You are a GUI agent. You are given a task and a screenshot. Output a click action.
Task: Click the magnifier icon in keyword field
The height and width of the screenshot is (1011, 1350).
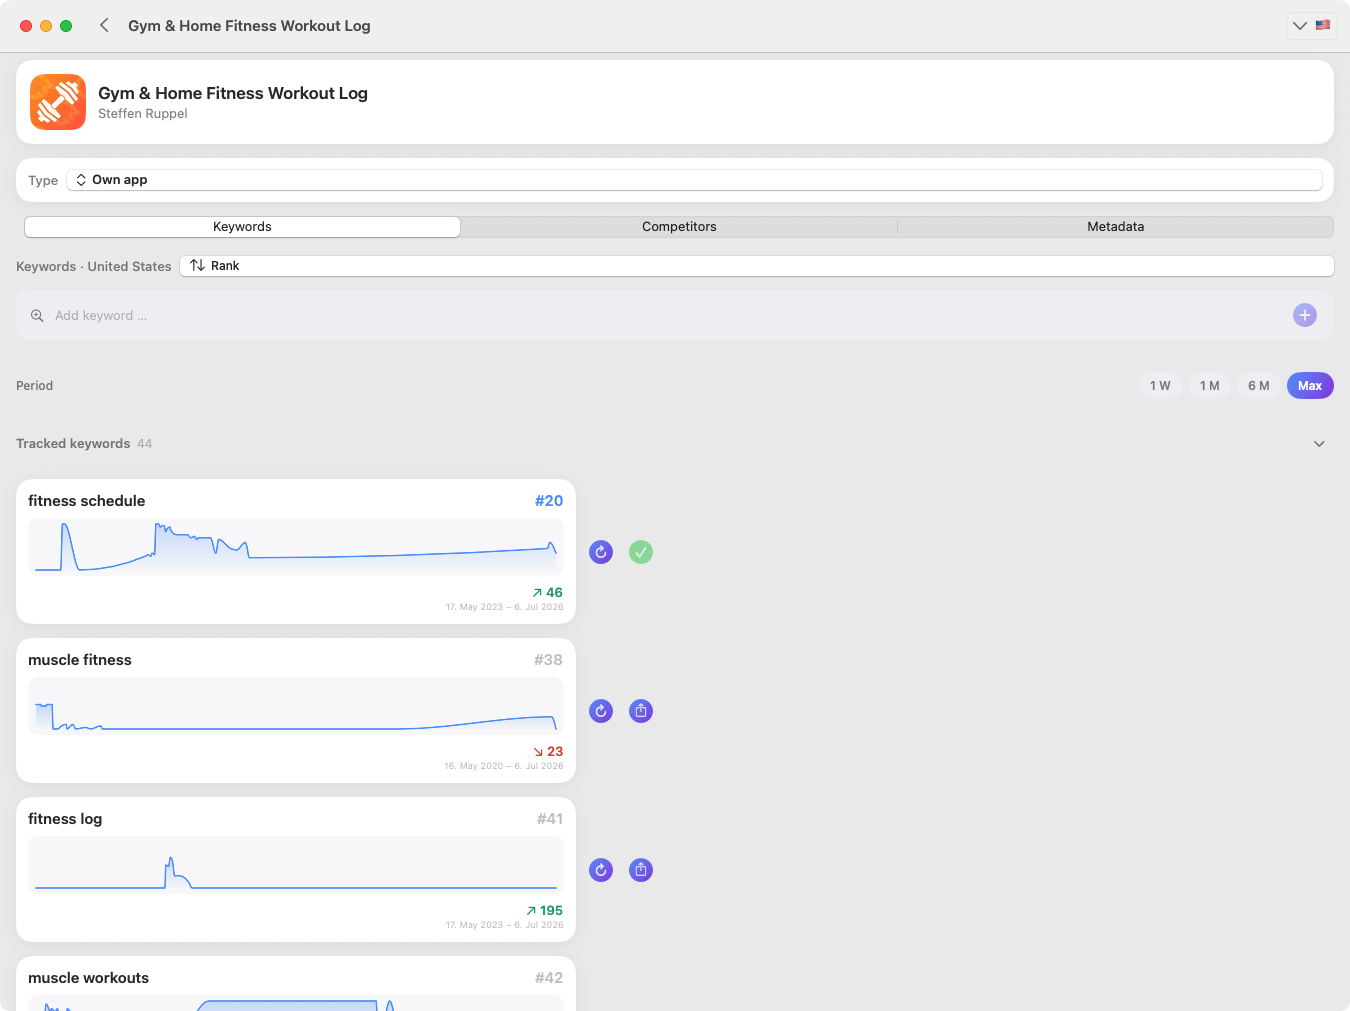[37, 315]
